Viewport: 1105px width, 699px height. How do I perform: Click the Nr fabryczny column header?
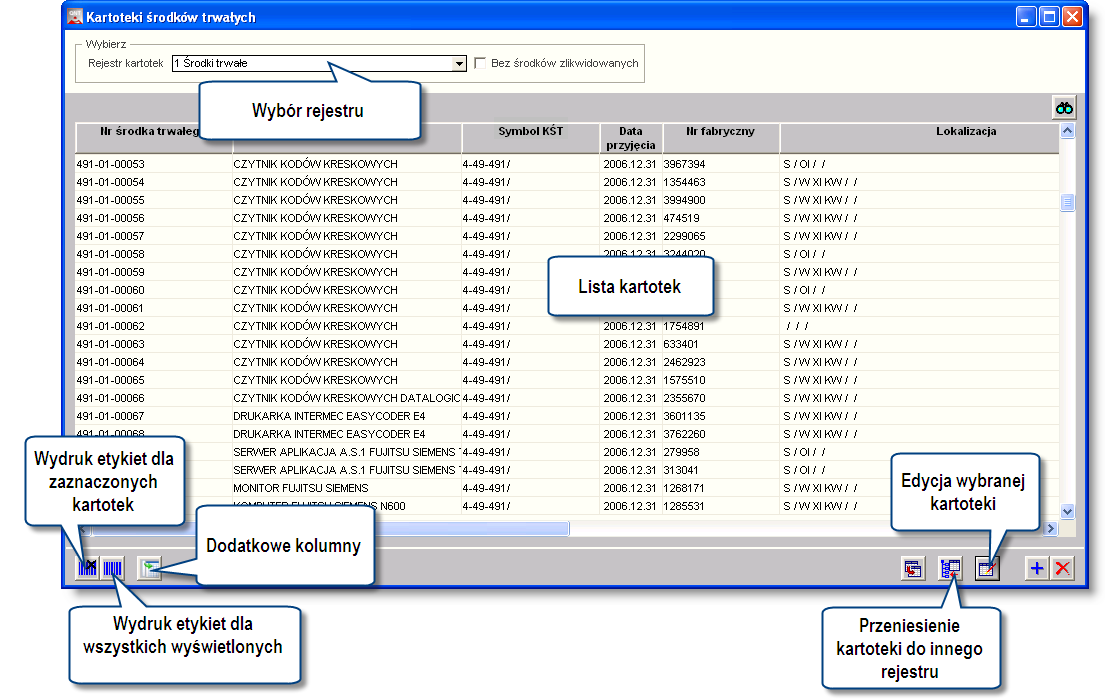tap(720, 137)
